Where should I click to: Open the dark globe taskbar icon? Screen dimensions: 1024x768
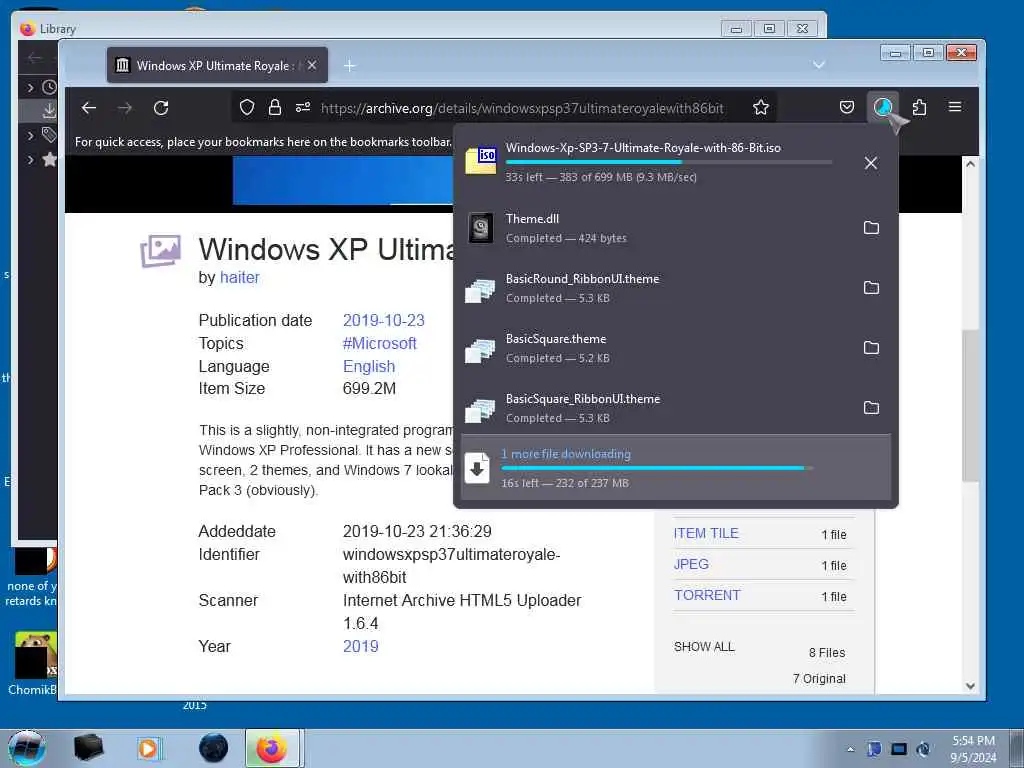click(x=214, y=748)
